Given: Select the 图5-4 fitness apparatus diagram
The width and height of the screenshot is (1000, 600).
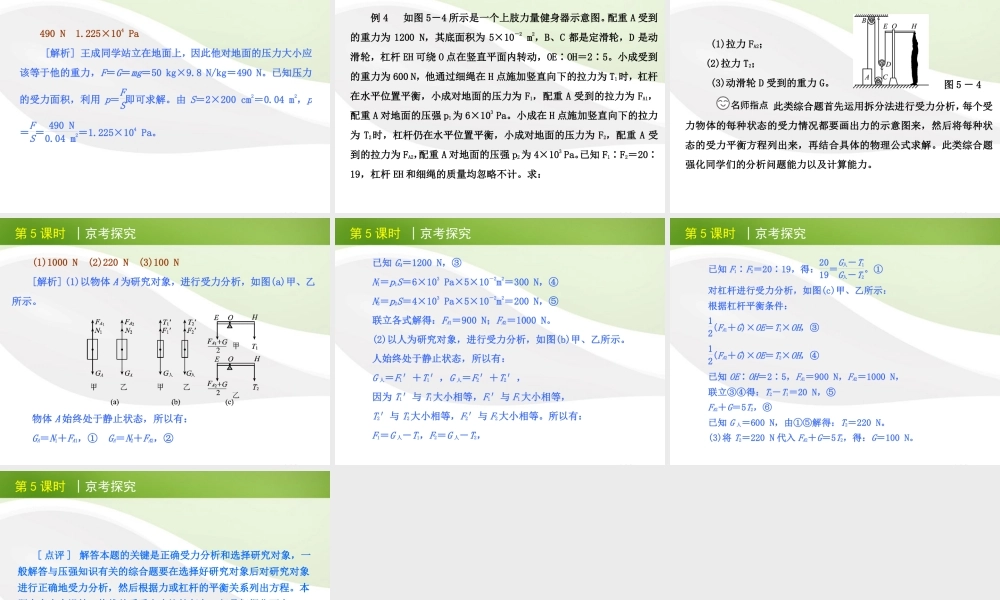Looking at the screenshot, I should (x=891, y=50).
